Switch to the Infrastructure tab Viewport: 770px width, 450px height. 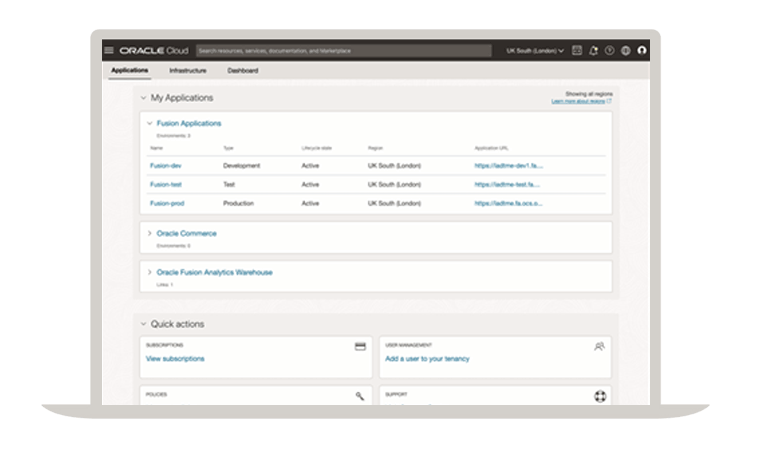[x=188, y=71]
